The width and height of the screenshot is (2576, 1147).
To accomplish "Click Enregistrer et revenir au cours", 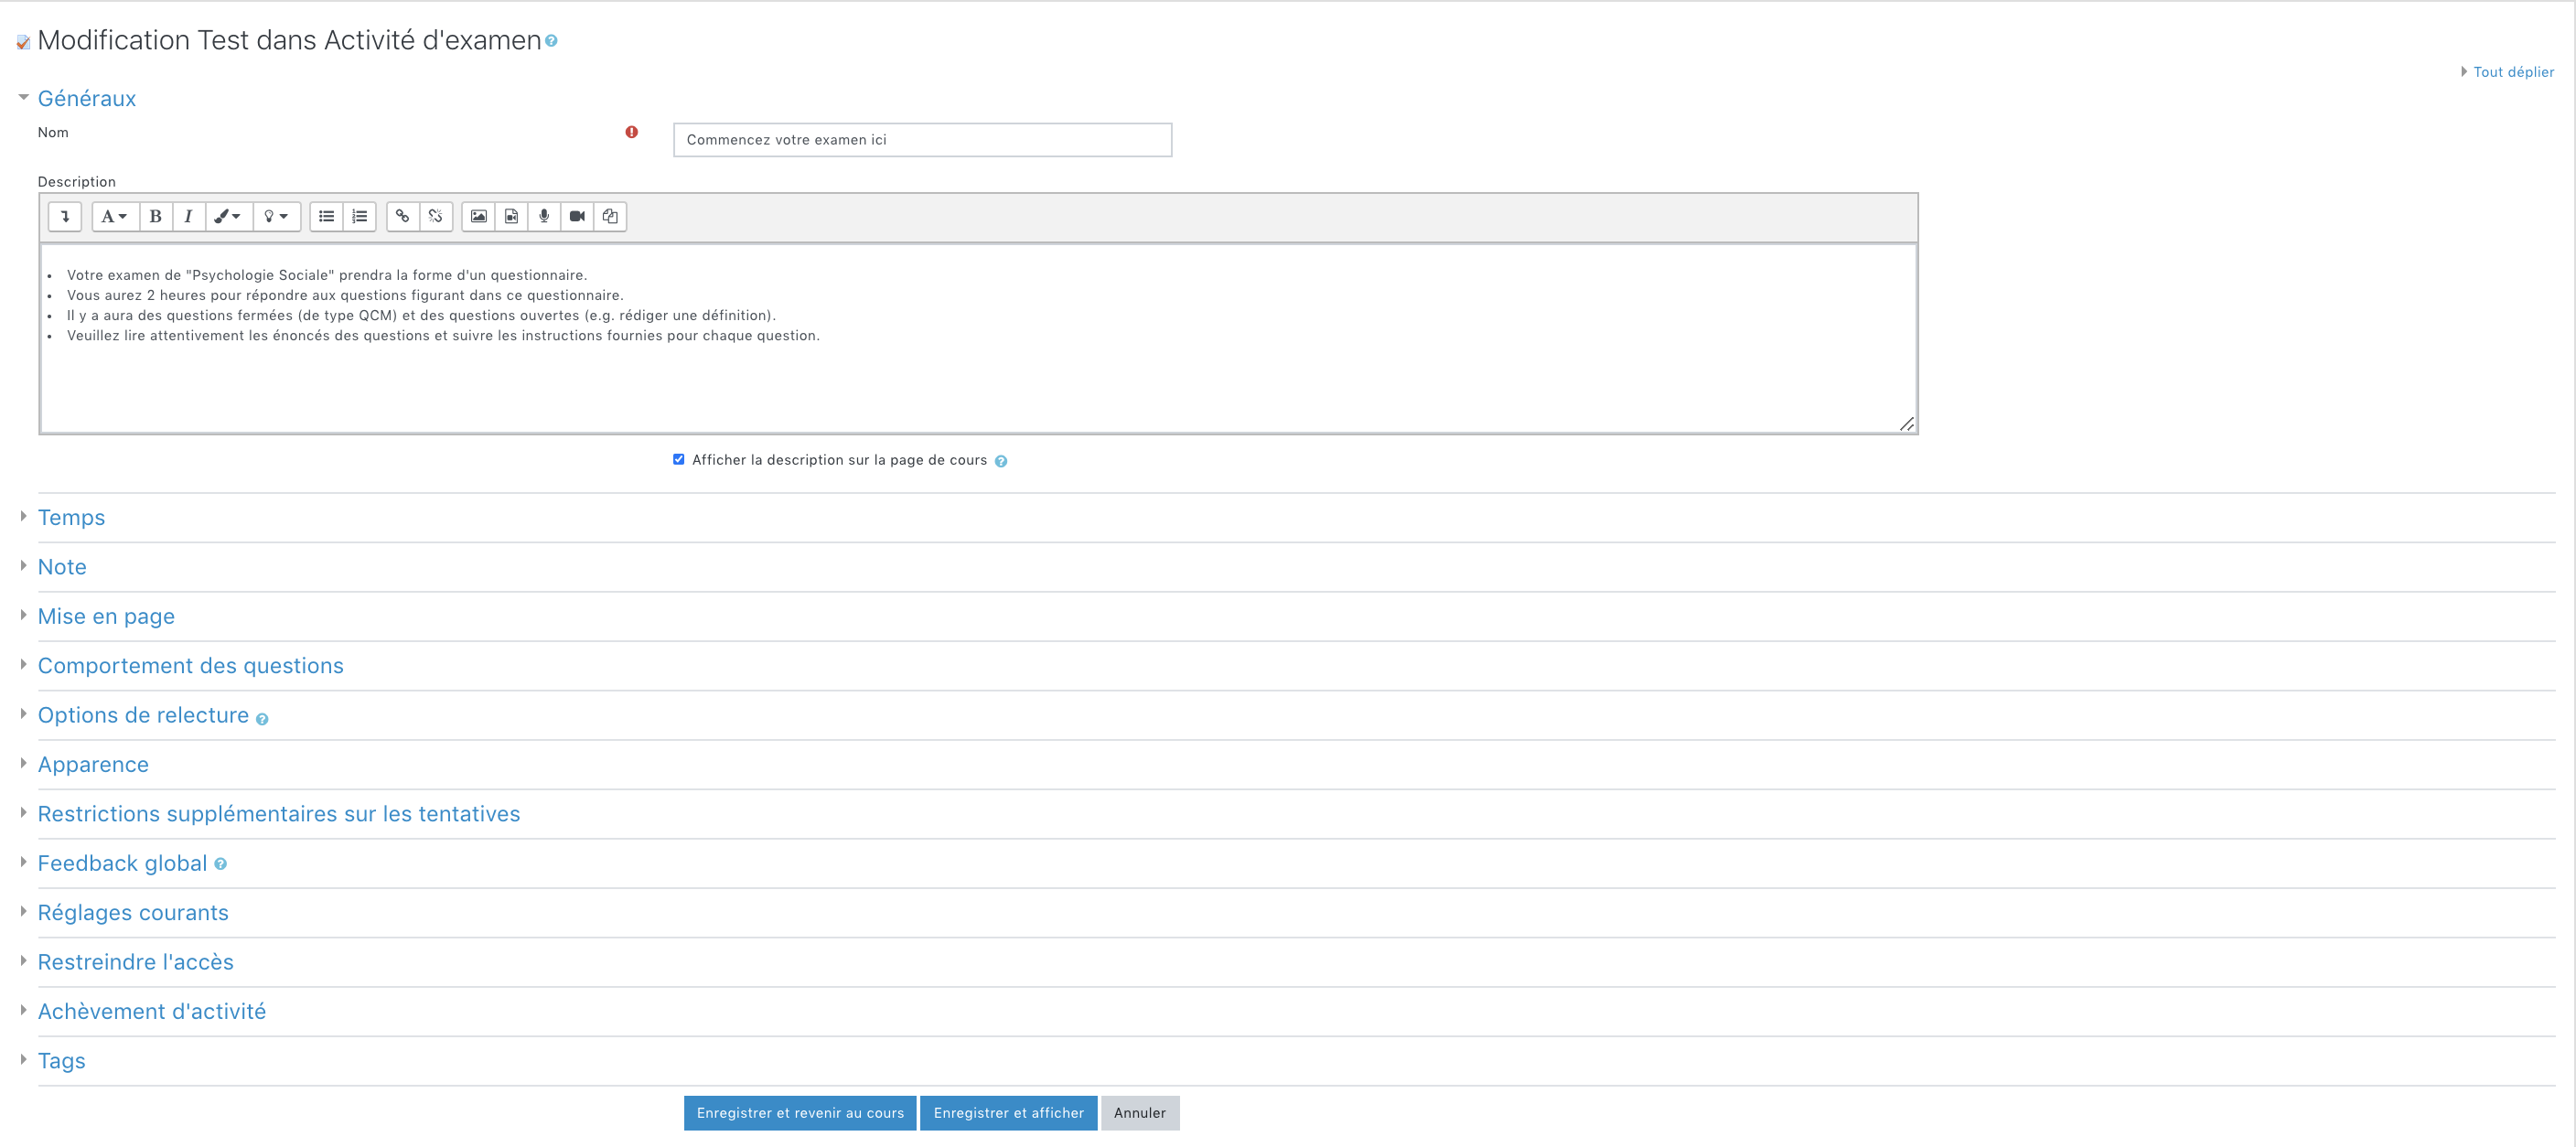I will (x=799, y=1112).
